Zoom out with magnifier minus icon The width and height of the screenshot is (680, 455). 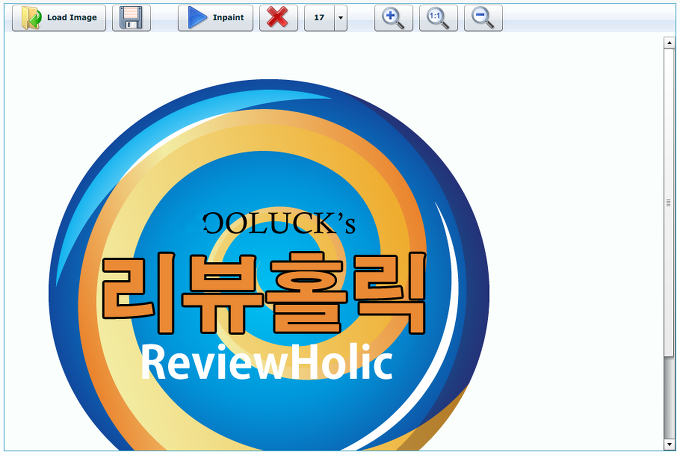click(x=484, y=18)
